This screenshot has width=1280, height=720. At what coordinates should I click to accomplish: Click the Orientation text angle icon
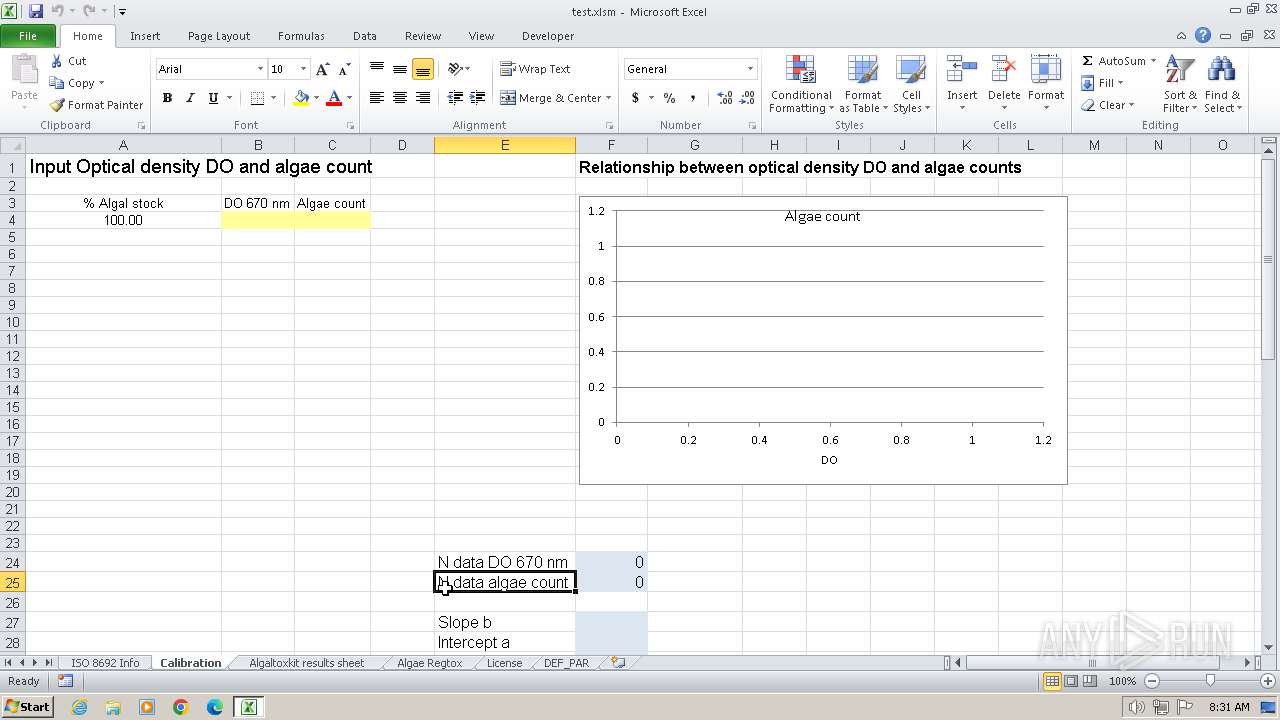tap(456, 69)
